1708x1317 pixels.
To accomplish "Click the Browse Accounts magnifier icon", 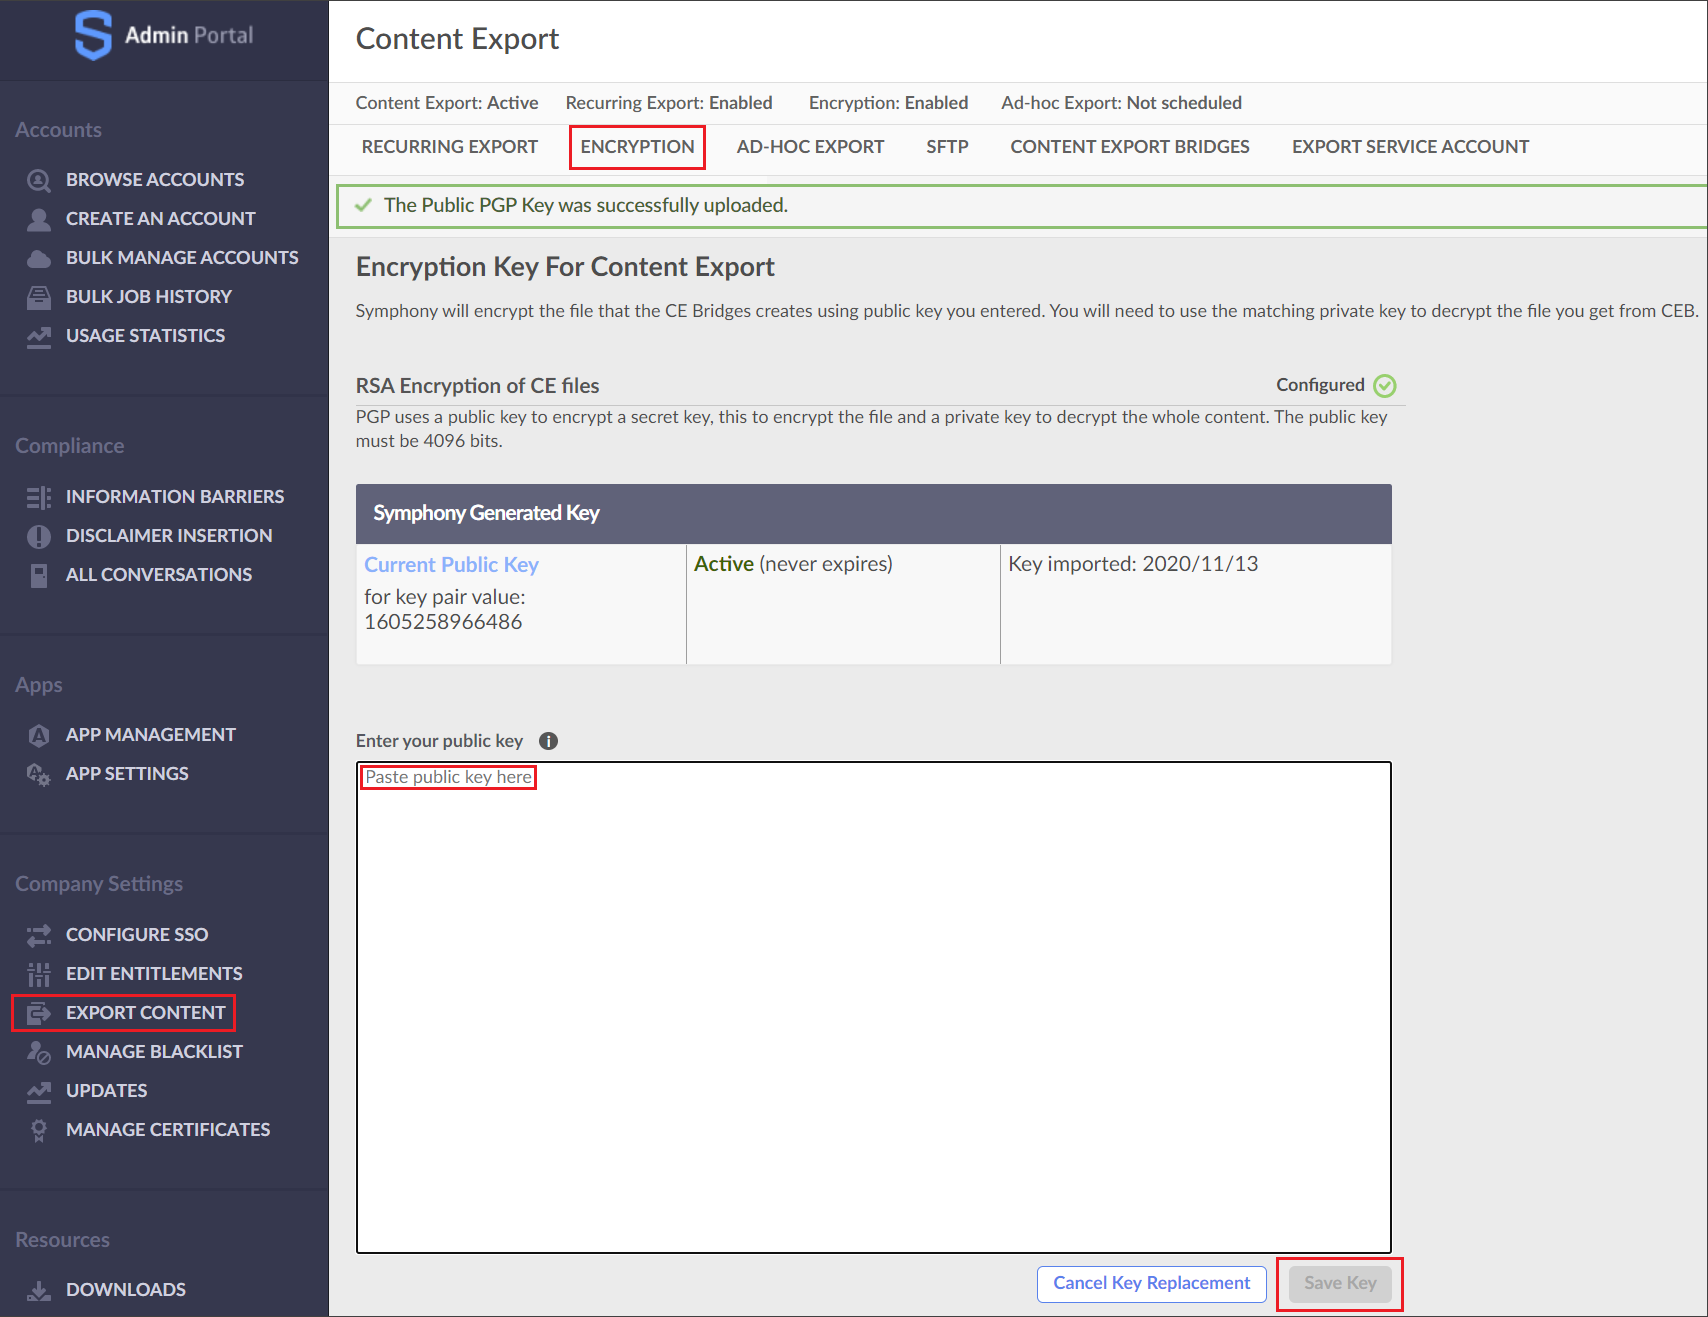I will (39, 180).
